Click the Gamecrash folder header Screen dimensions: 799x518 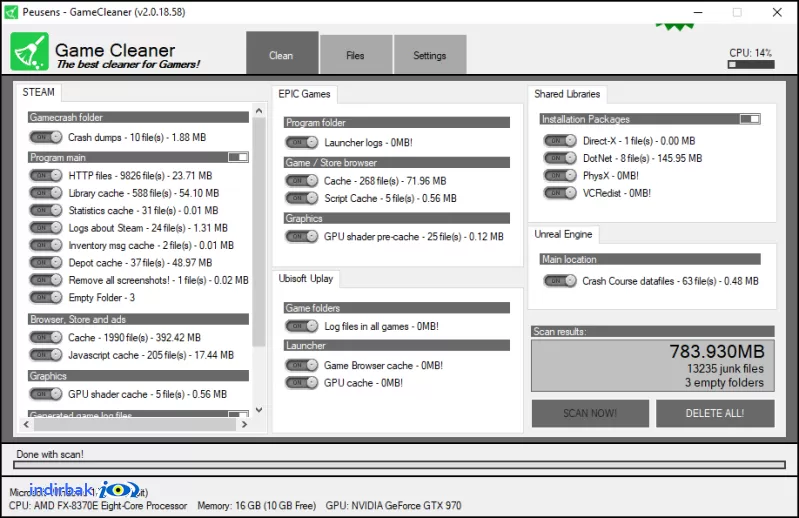point(139,118)
